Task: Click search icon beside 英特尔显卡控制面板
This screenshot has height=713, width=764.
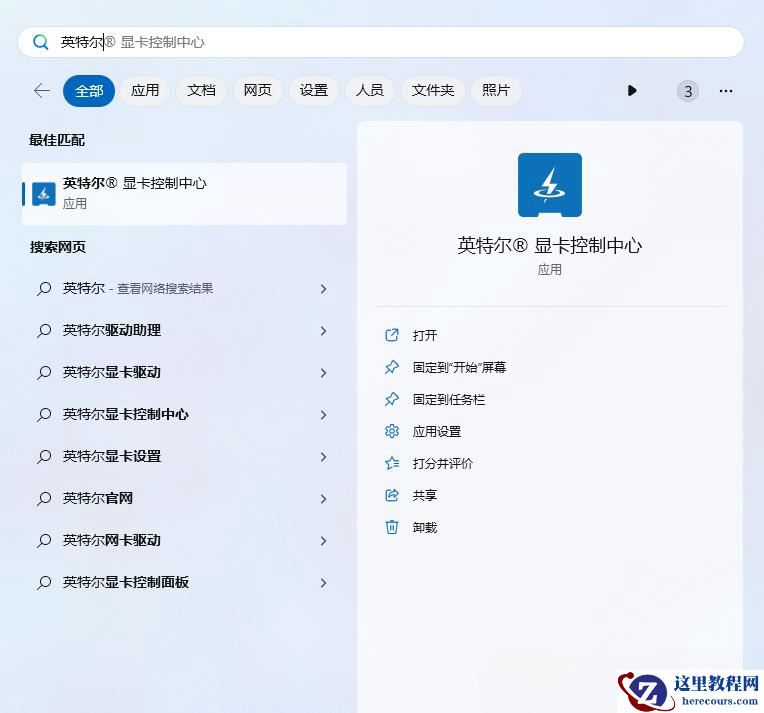Action: (44, 582)
